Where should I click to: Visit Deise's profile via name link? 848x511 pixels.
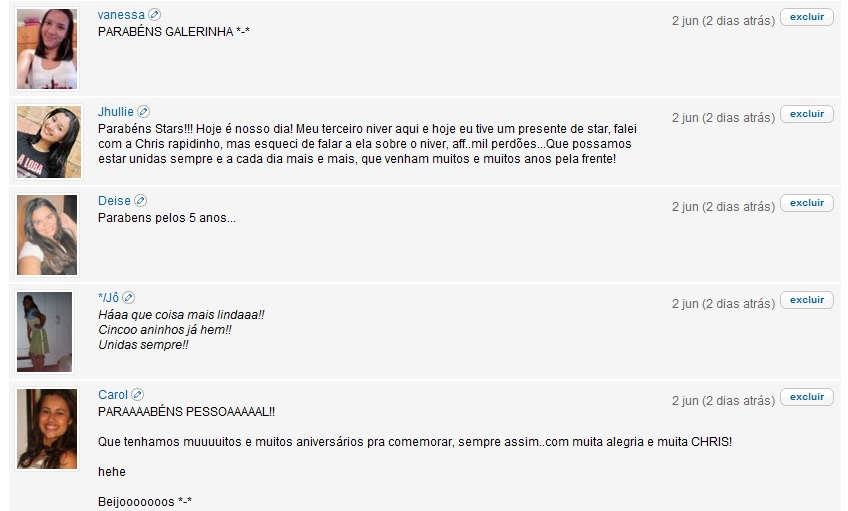[114, 201]
